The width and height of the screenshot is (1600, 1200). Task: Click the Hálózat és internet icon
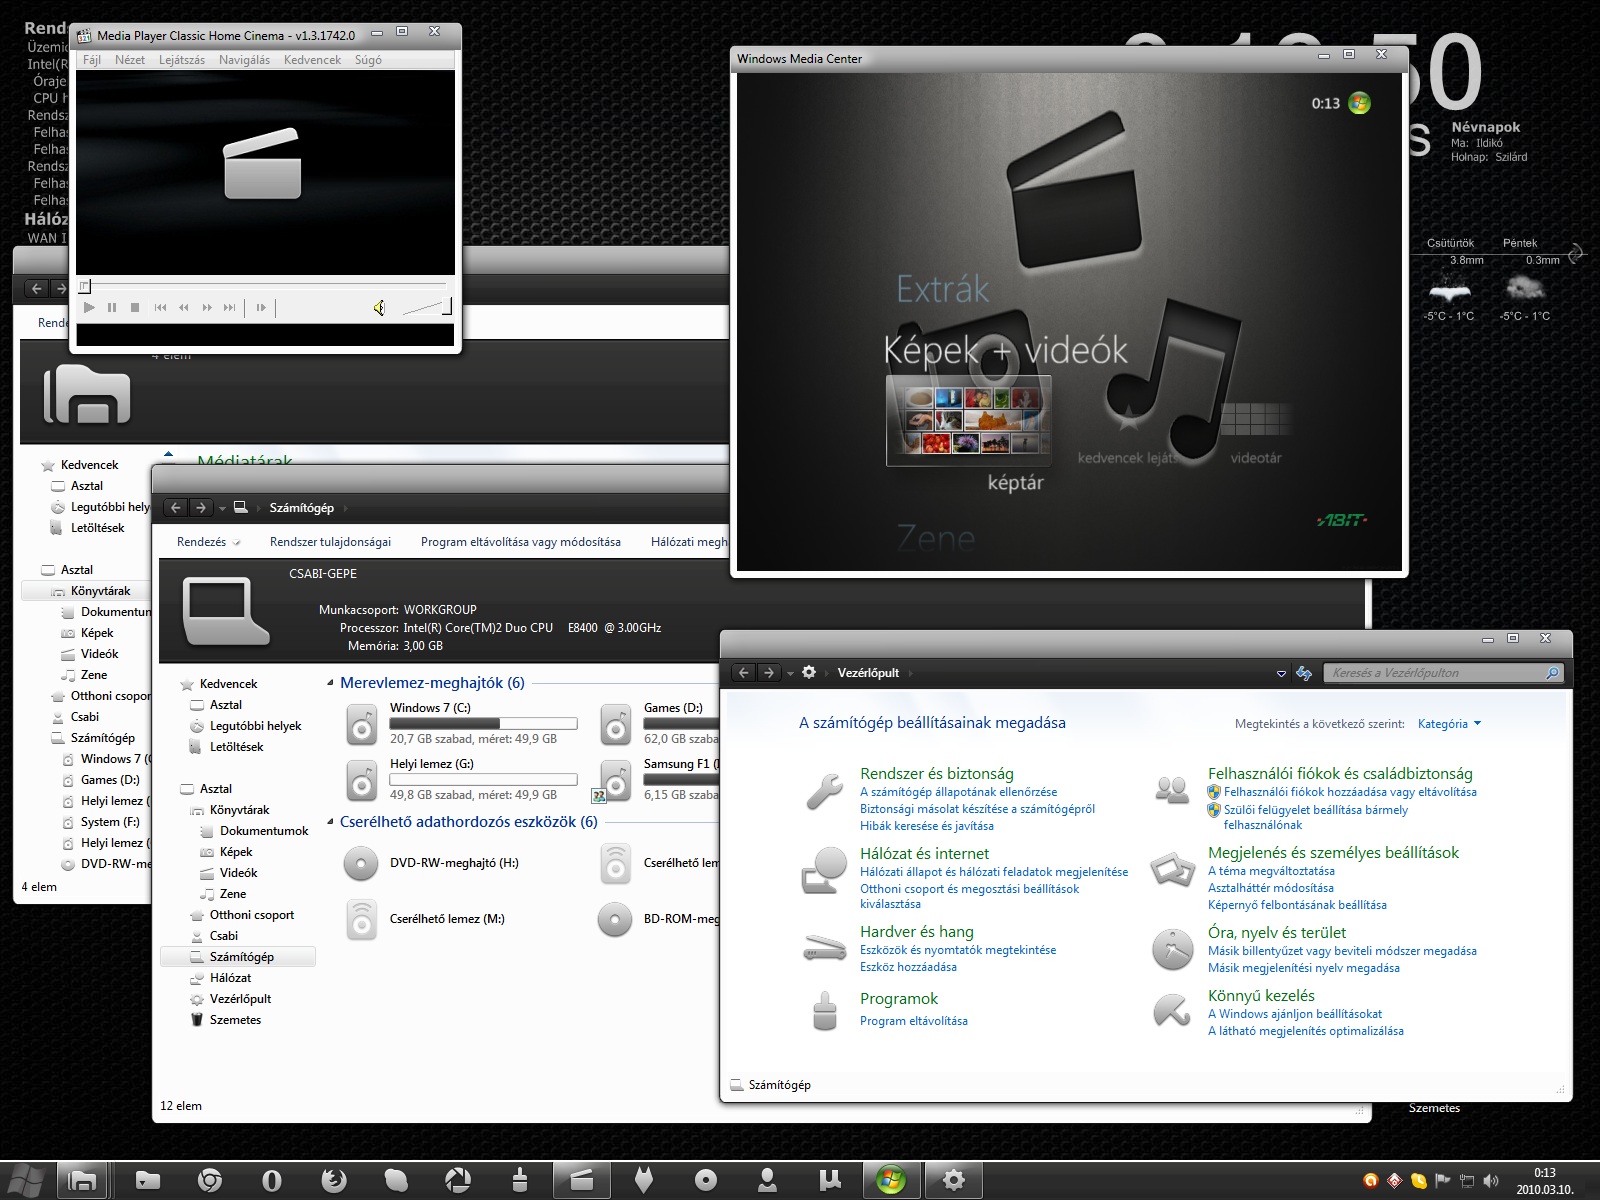826,871
